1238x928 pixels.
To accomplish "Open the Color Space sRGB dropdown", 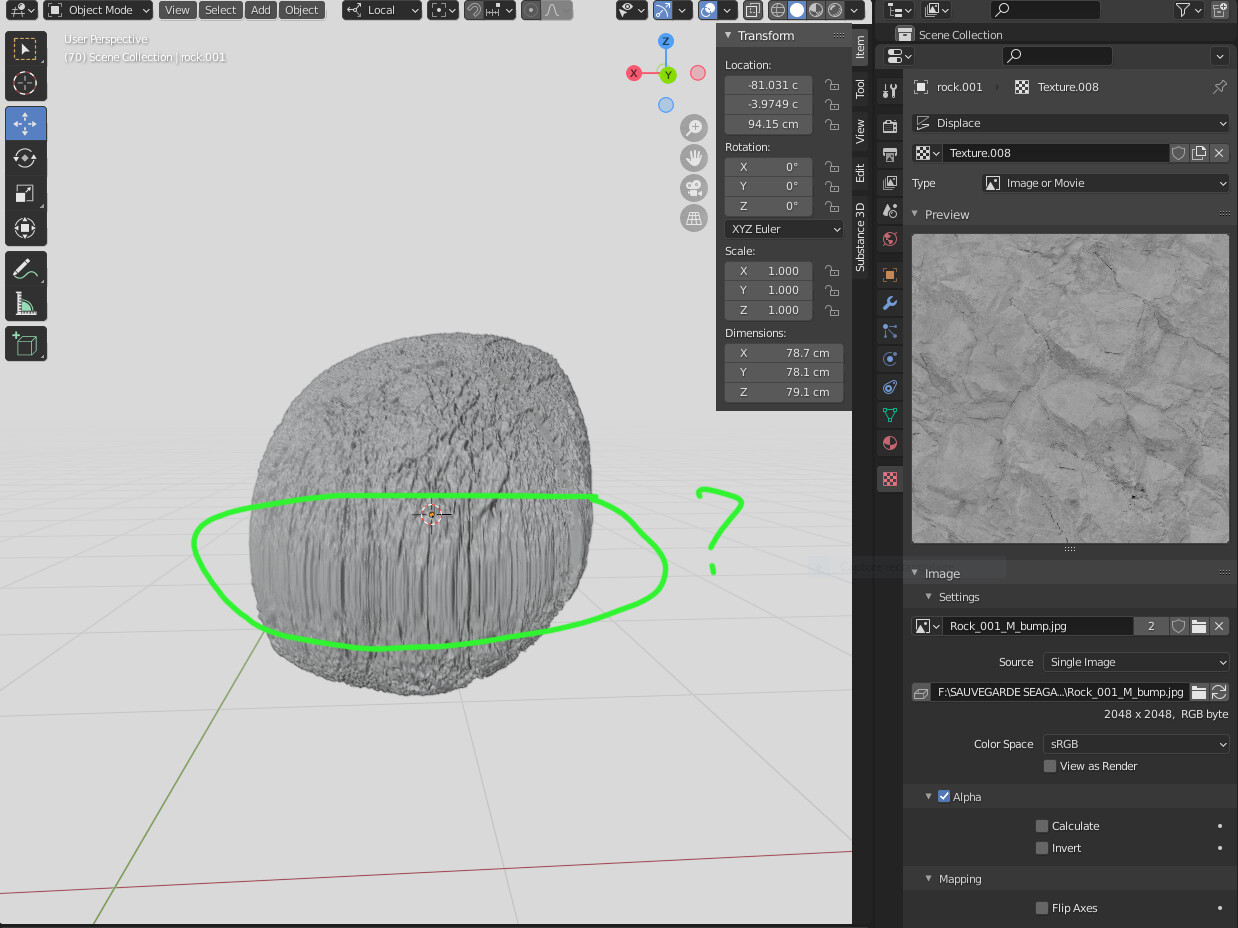I will [x=1136, y=744].
